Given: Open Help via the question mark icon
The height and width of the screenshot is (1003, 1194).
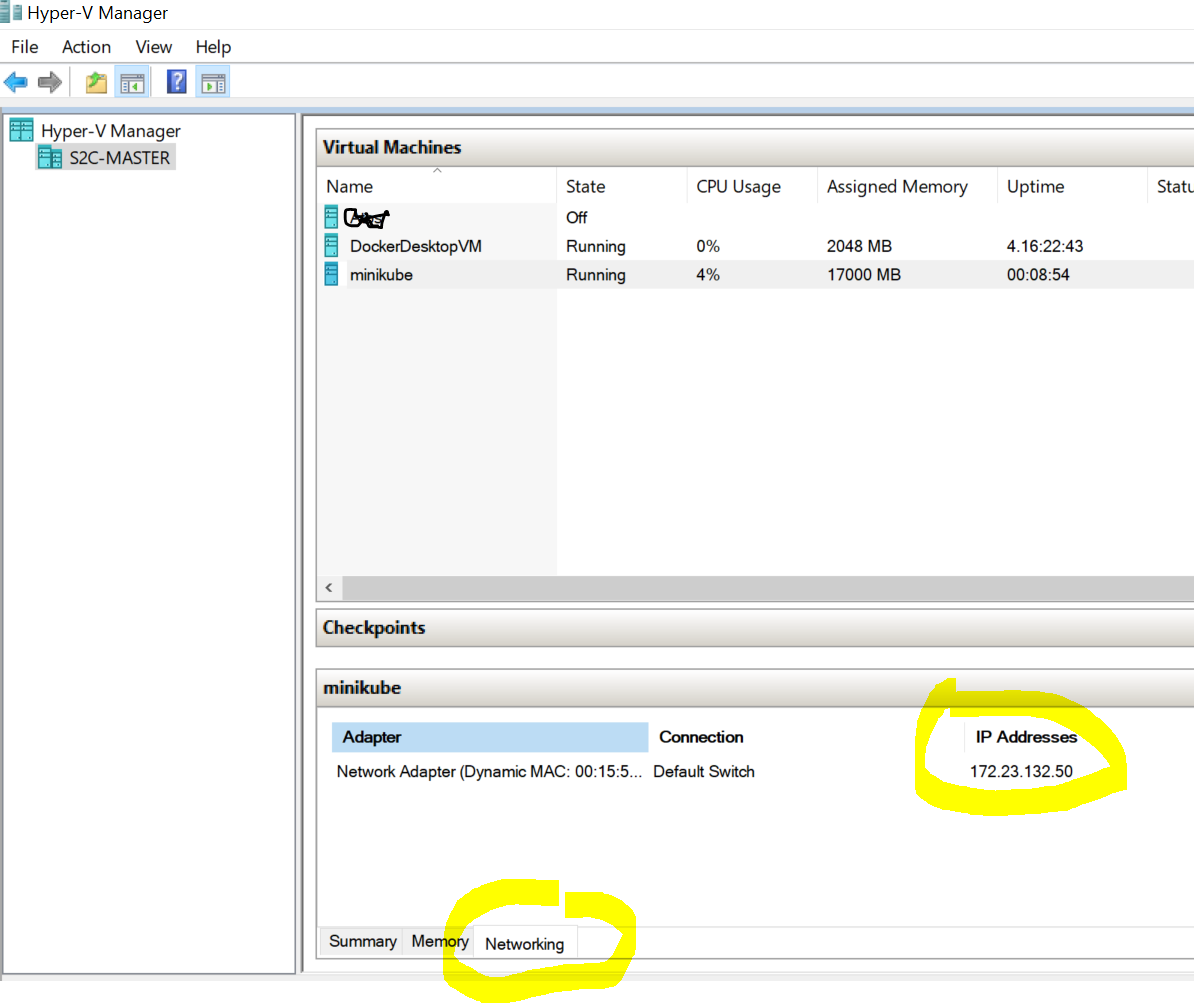Looking at the screenshot, I should [x=177, y=81].
